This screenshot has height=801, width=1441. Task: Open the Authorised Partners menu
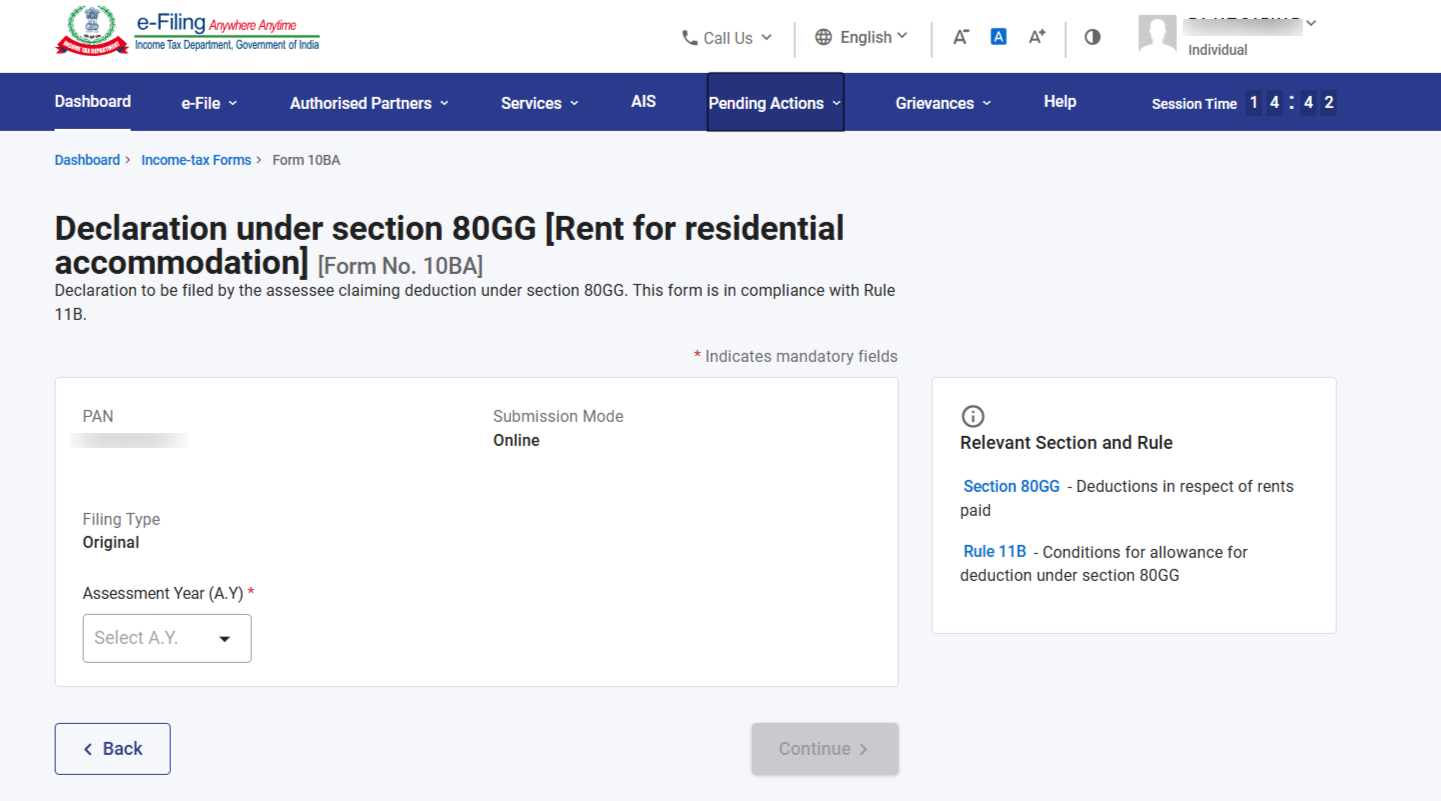(369, 103)
